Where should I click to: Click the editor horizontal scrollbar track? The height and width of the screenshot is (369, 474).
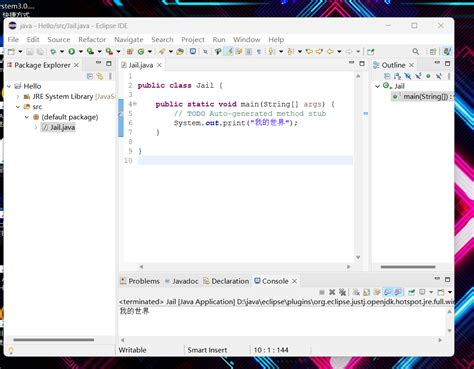(x=245, y=266)
